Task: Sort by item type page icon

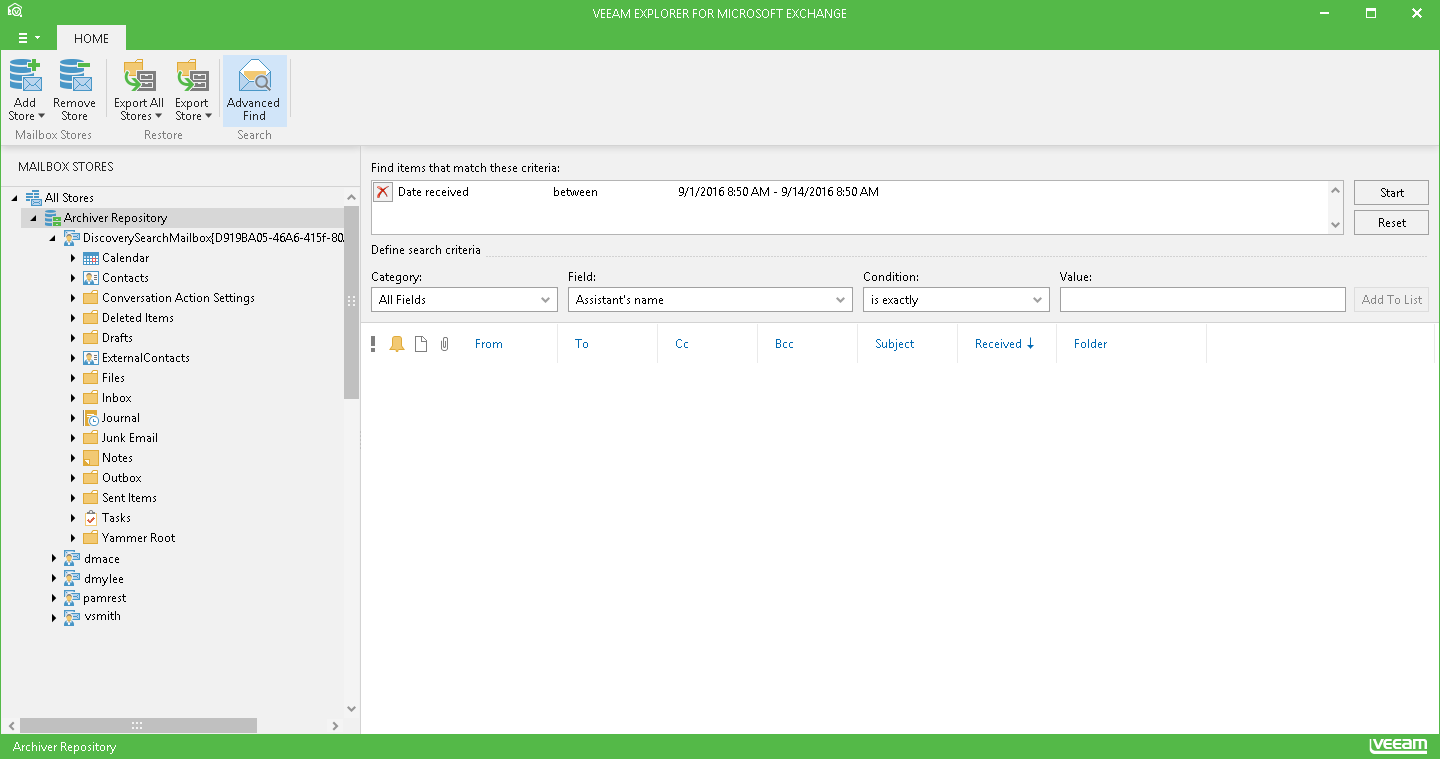Action: pyautogui.click(x=421, y=344)
